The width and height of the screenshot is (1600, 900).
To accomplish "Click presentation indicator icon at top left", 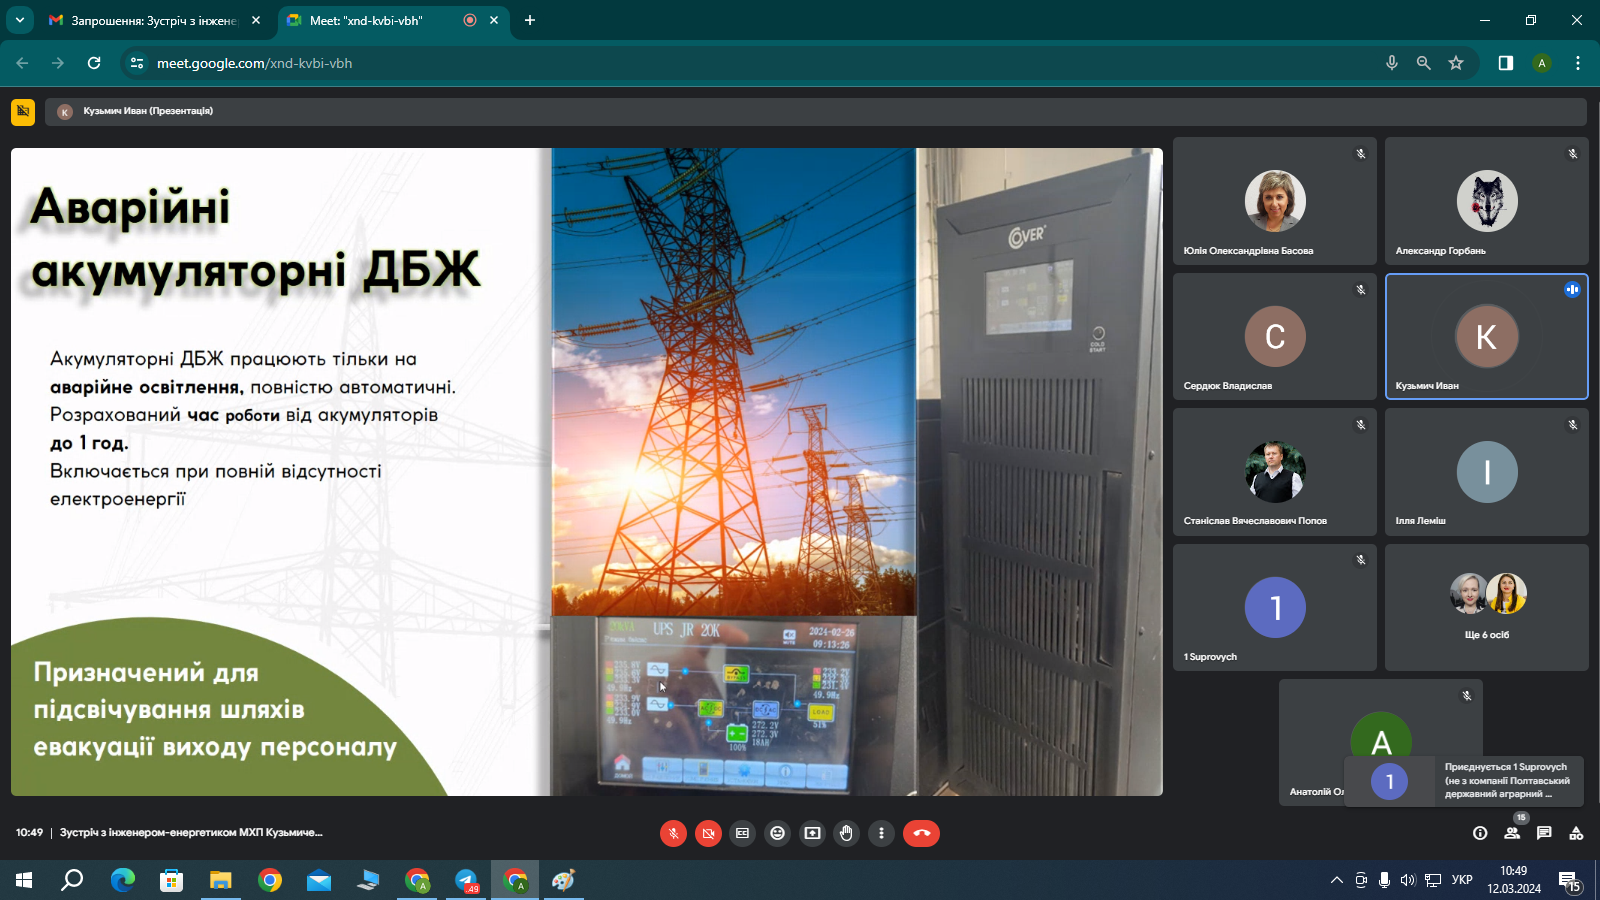I will [23, 111].
